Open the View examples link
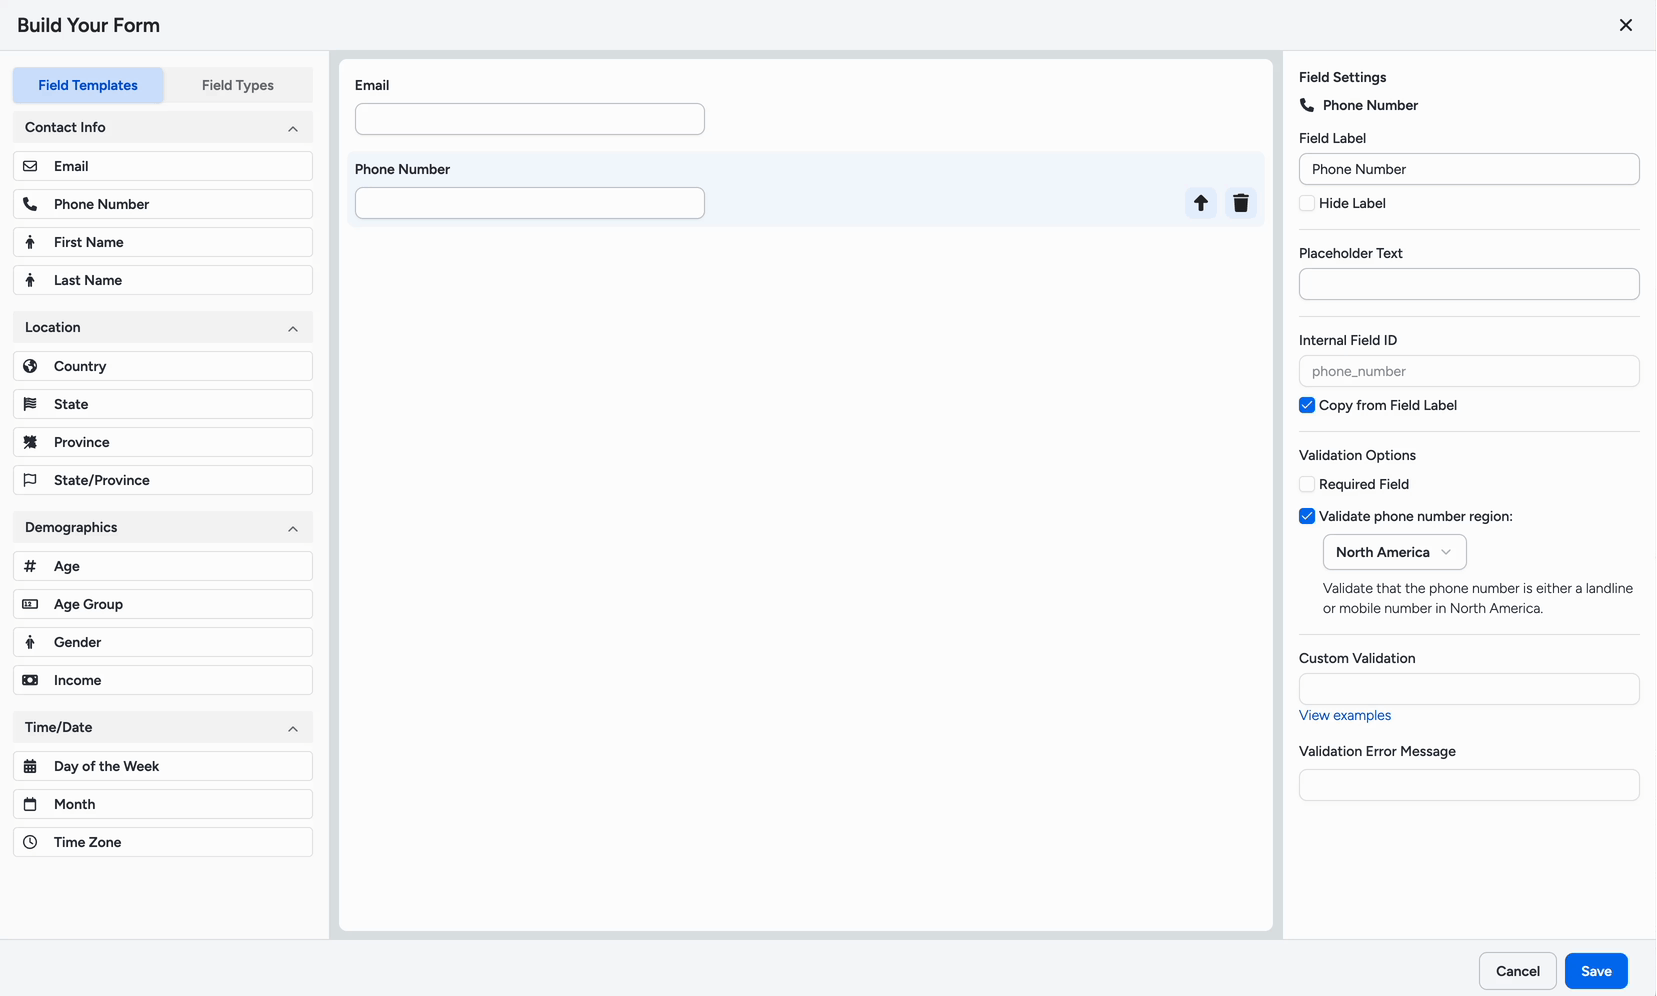Image resolution: width=1657 pixels, height=996 pixels. coord(1345,715)
